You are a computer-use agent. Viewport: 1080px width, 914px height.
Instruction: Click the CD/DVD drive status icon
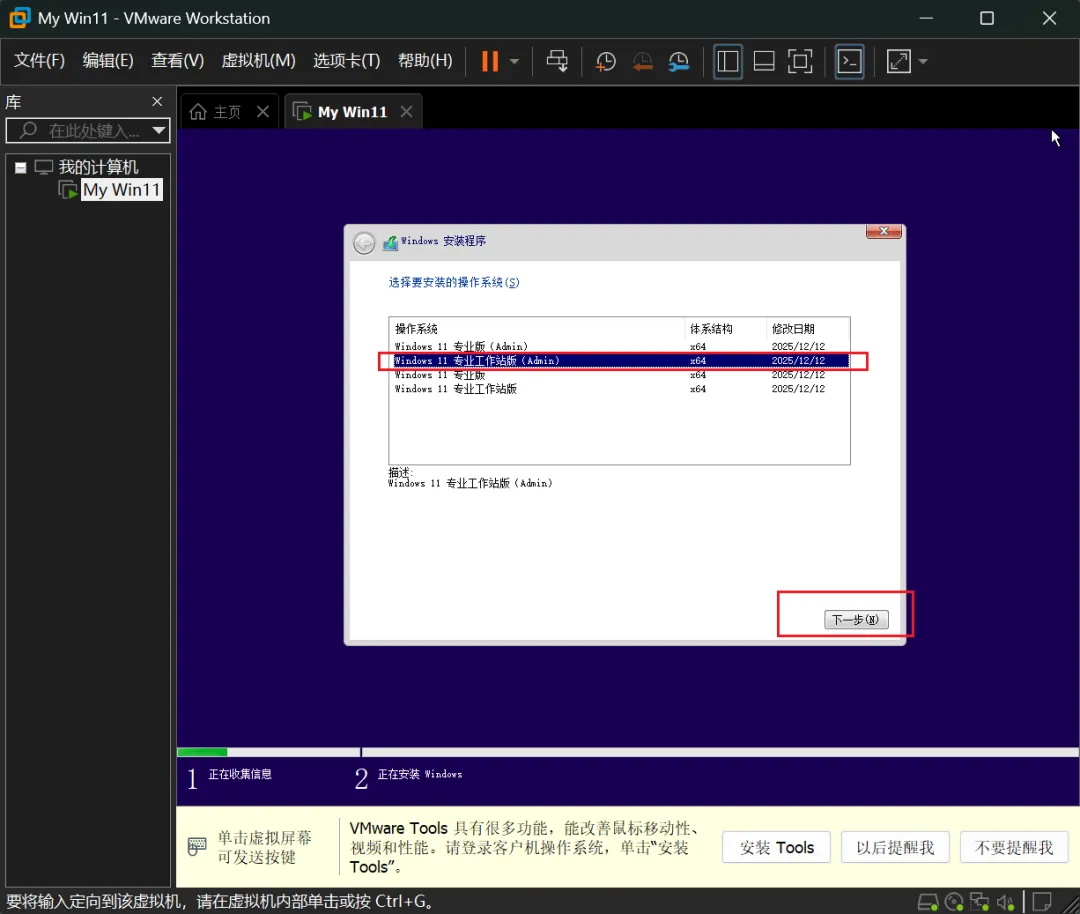[954, 902]
